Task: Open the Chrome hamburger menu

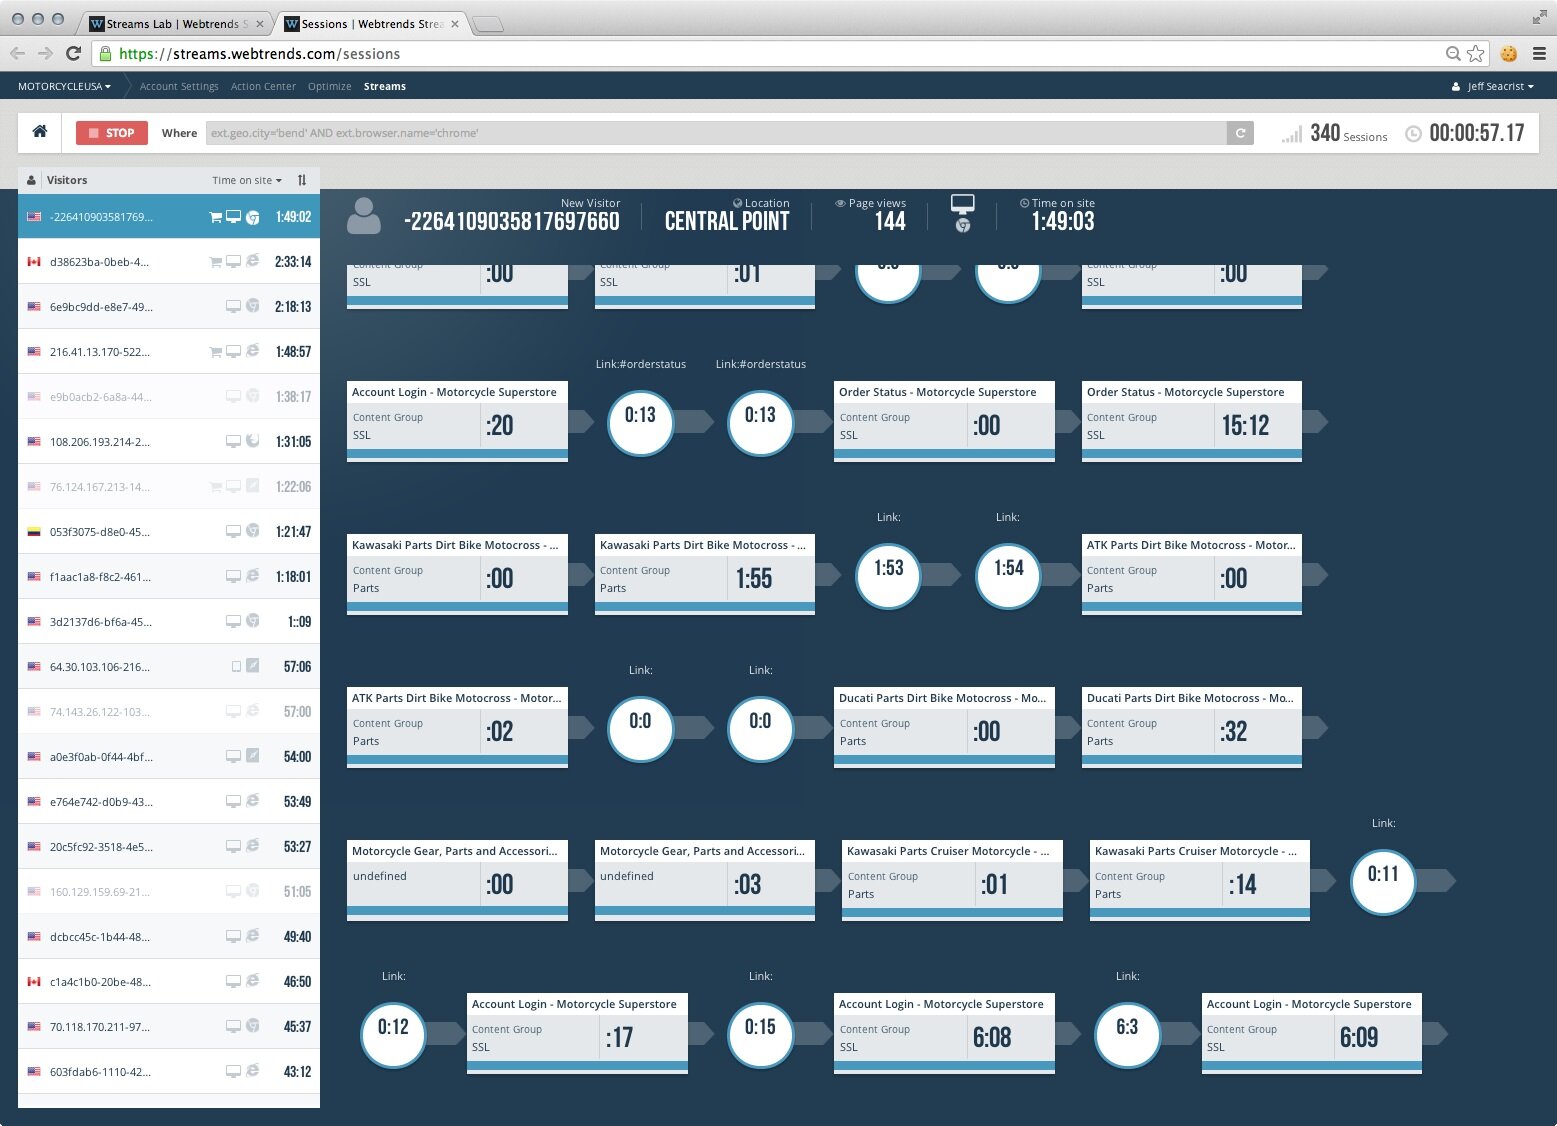Action: (x=1539, y=54)
